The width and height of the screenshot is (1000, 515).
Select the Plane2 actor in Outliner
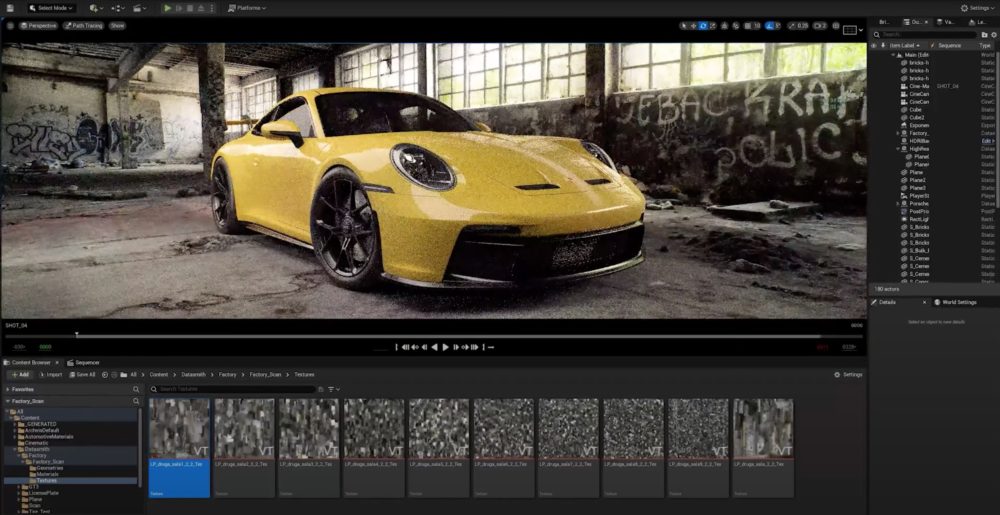[917, 180]
